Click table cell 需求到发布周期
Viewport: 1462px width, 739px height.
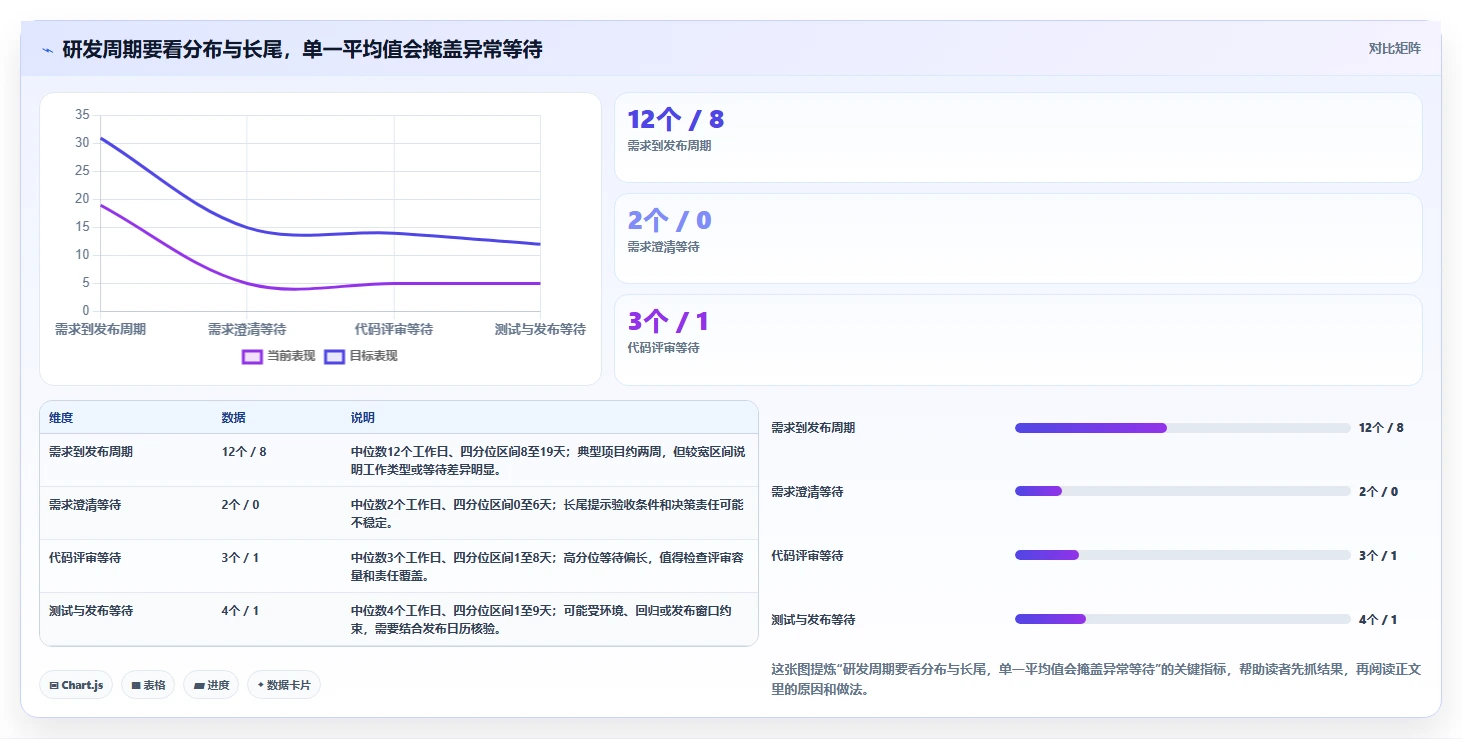(x=91, y=452)
